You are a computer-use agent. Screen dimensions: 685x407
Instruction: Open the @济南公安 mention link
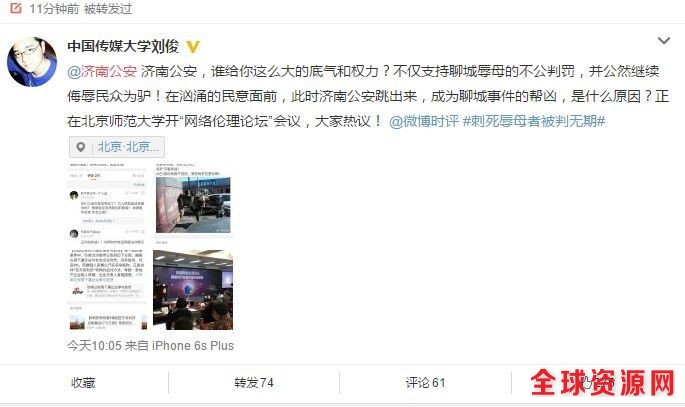click(102, 71)
